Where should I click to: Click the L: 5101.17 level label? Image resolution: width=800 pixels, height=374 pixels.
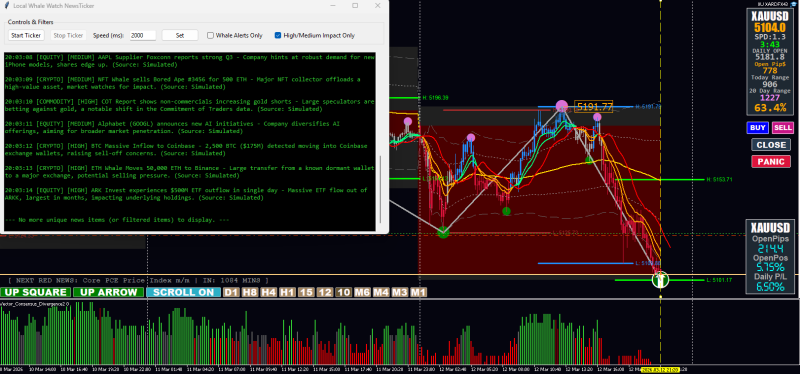click(718, 280)
